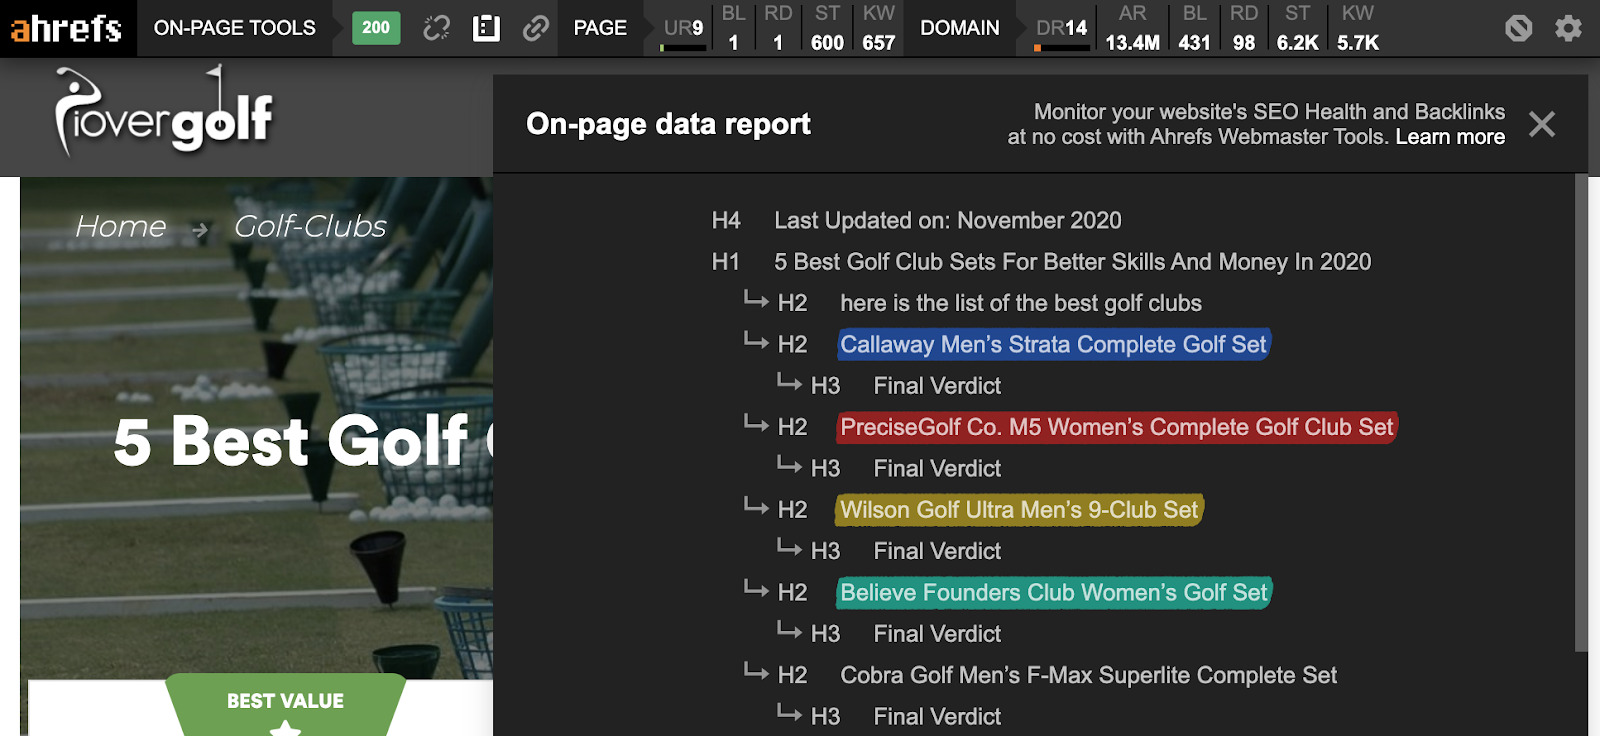Viewport: 1600px width, 736px height.
Task: Click the outgoing links chain icon
Action: pyautogui.click(x=536, y=28)
